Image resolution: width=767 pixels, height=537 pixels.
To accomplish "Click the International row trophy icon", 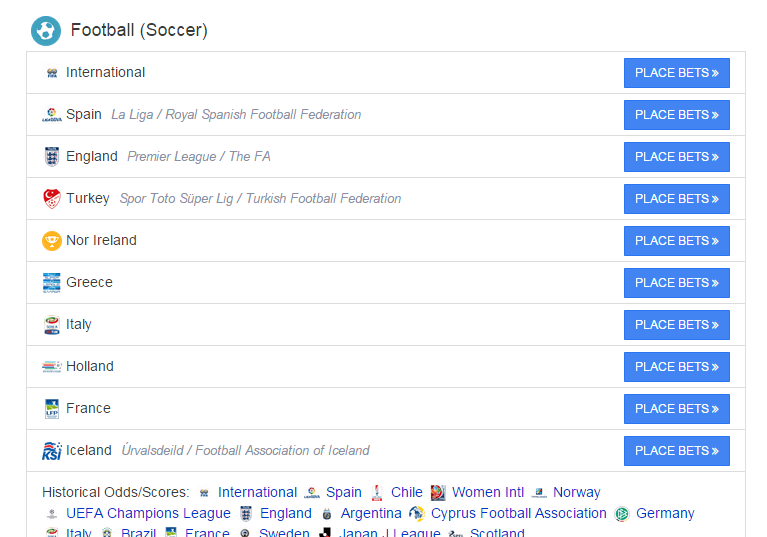I will [52, 73].
